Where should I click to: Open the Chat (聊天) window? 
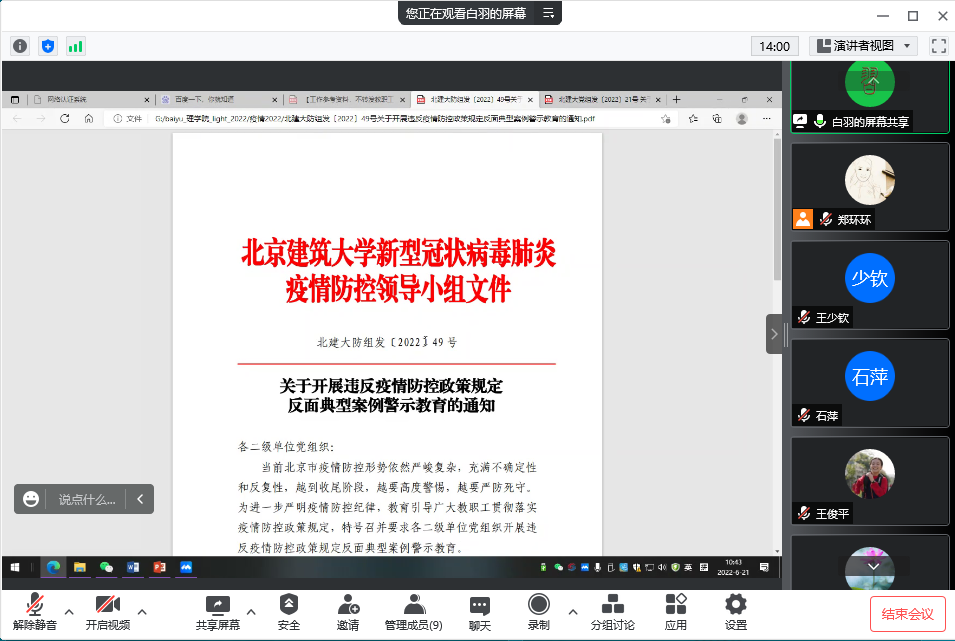pyautogui.click(x=480, y=612)
